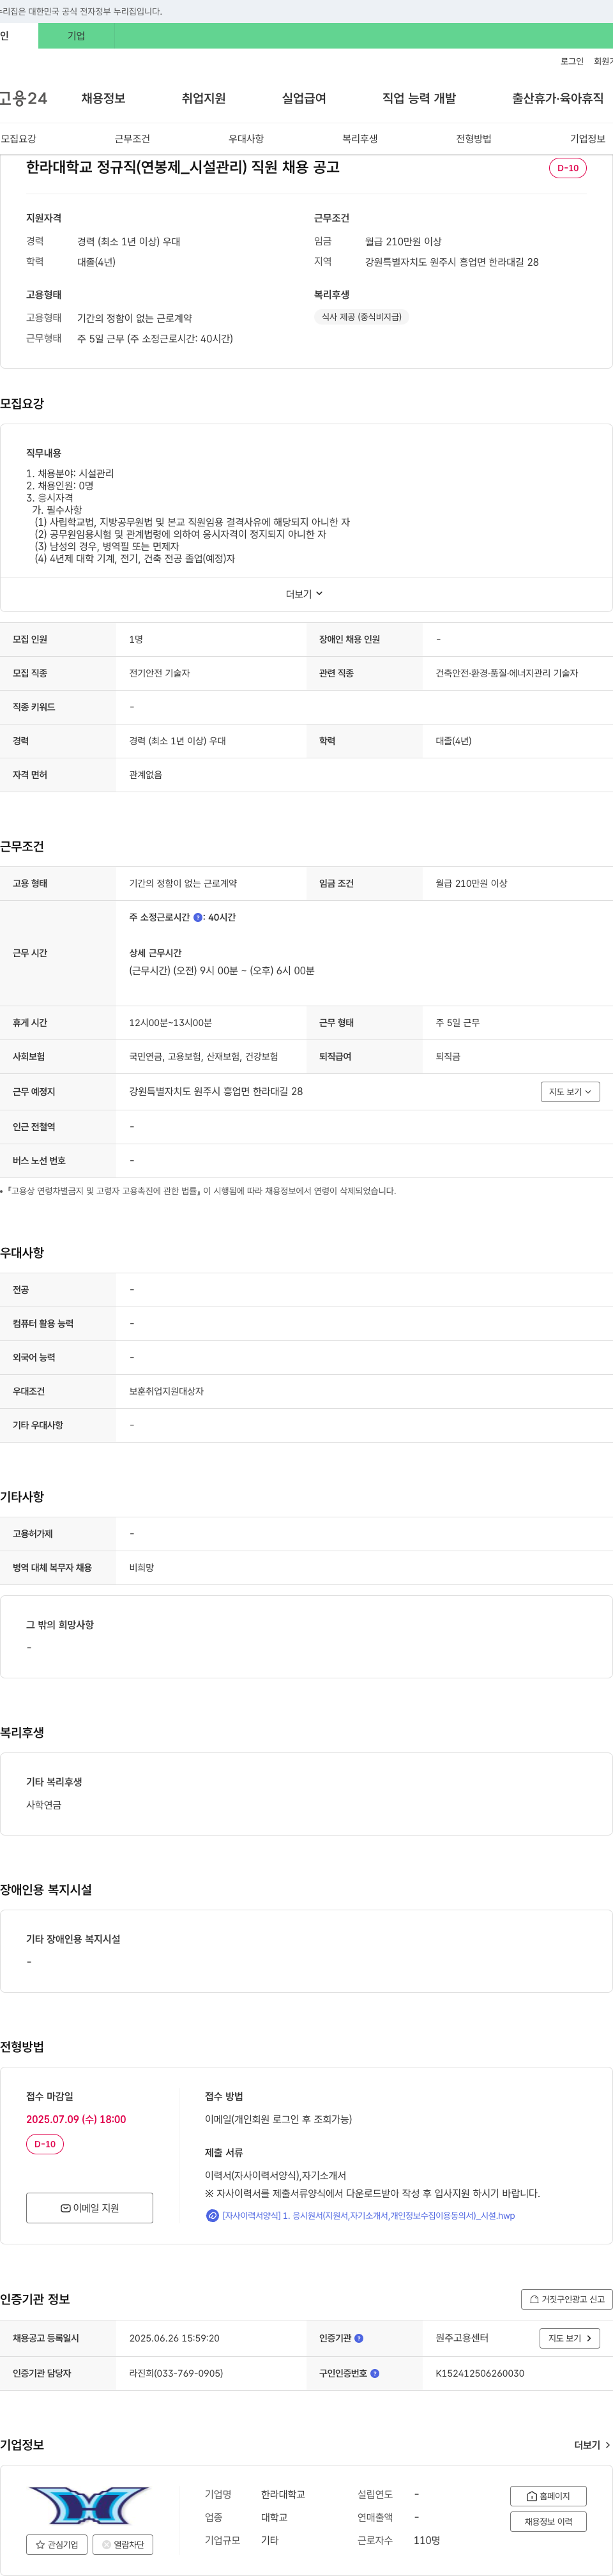
Task: Click the deadline 2025.07.09 (수) 18:00
Action: click(x=76, y=2119)
